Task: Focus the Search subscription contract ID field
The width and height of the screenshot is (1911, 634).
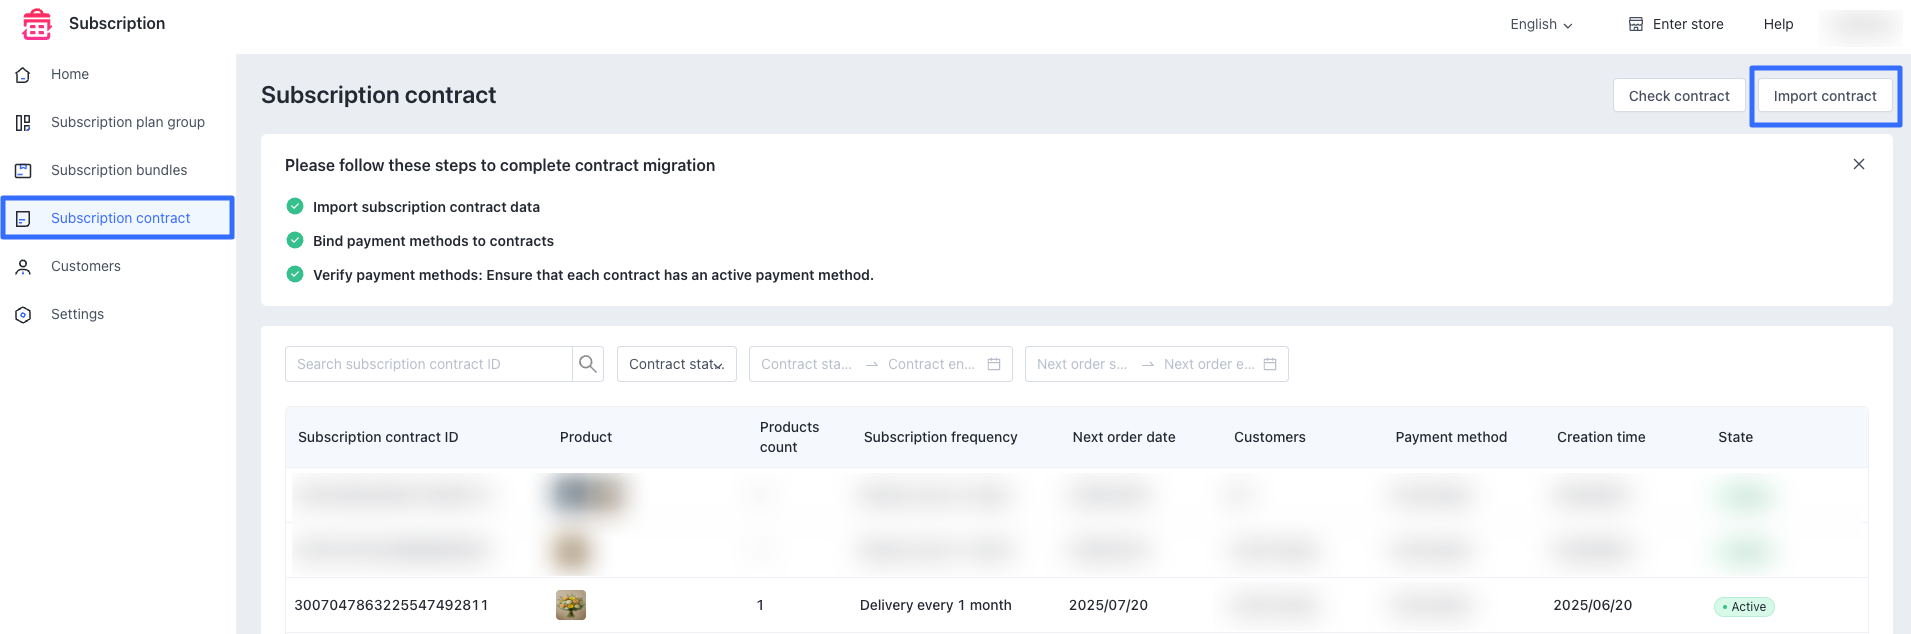Action: tap(429, 364)
